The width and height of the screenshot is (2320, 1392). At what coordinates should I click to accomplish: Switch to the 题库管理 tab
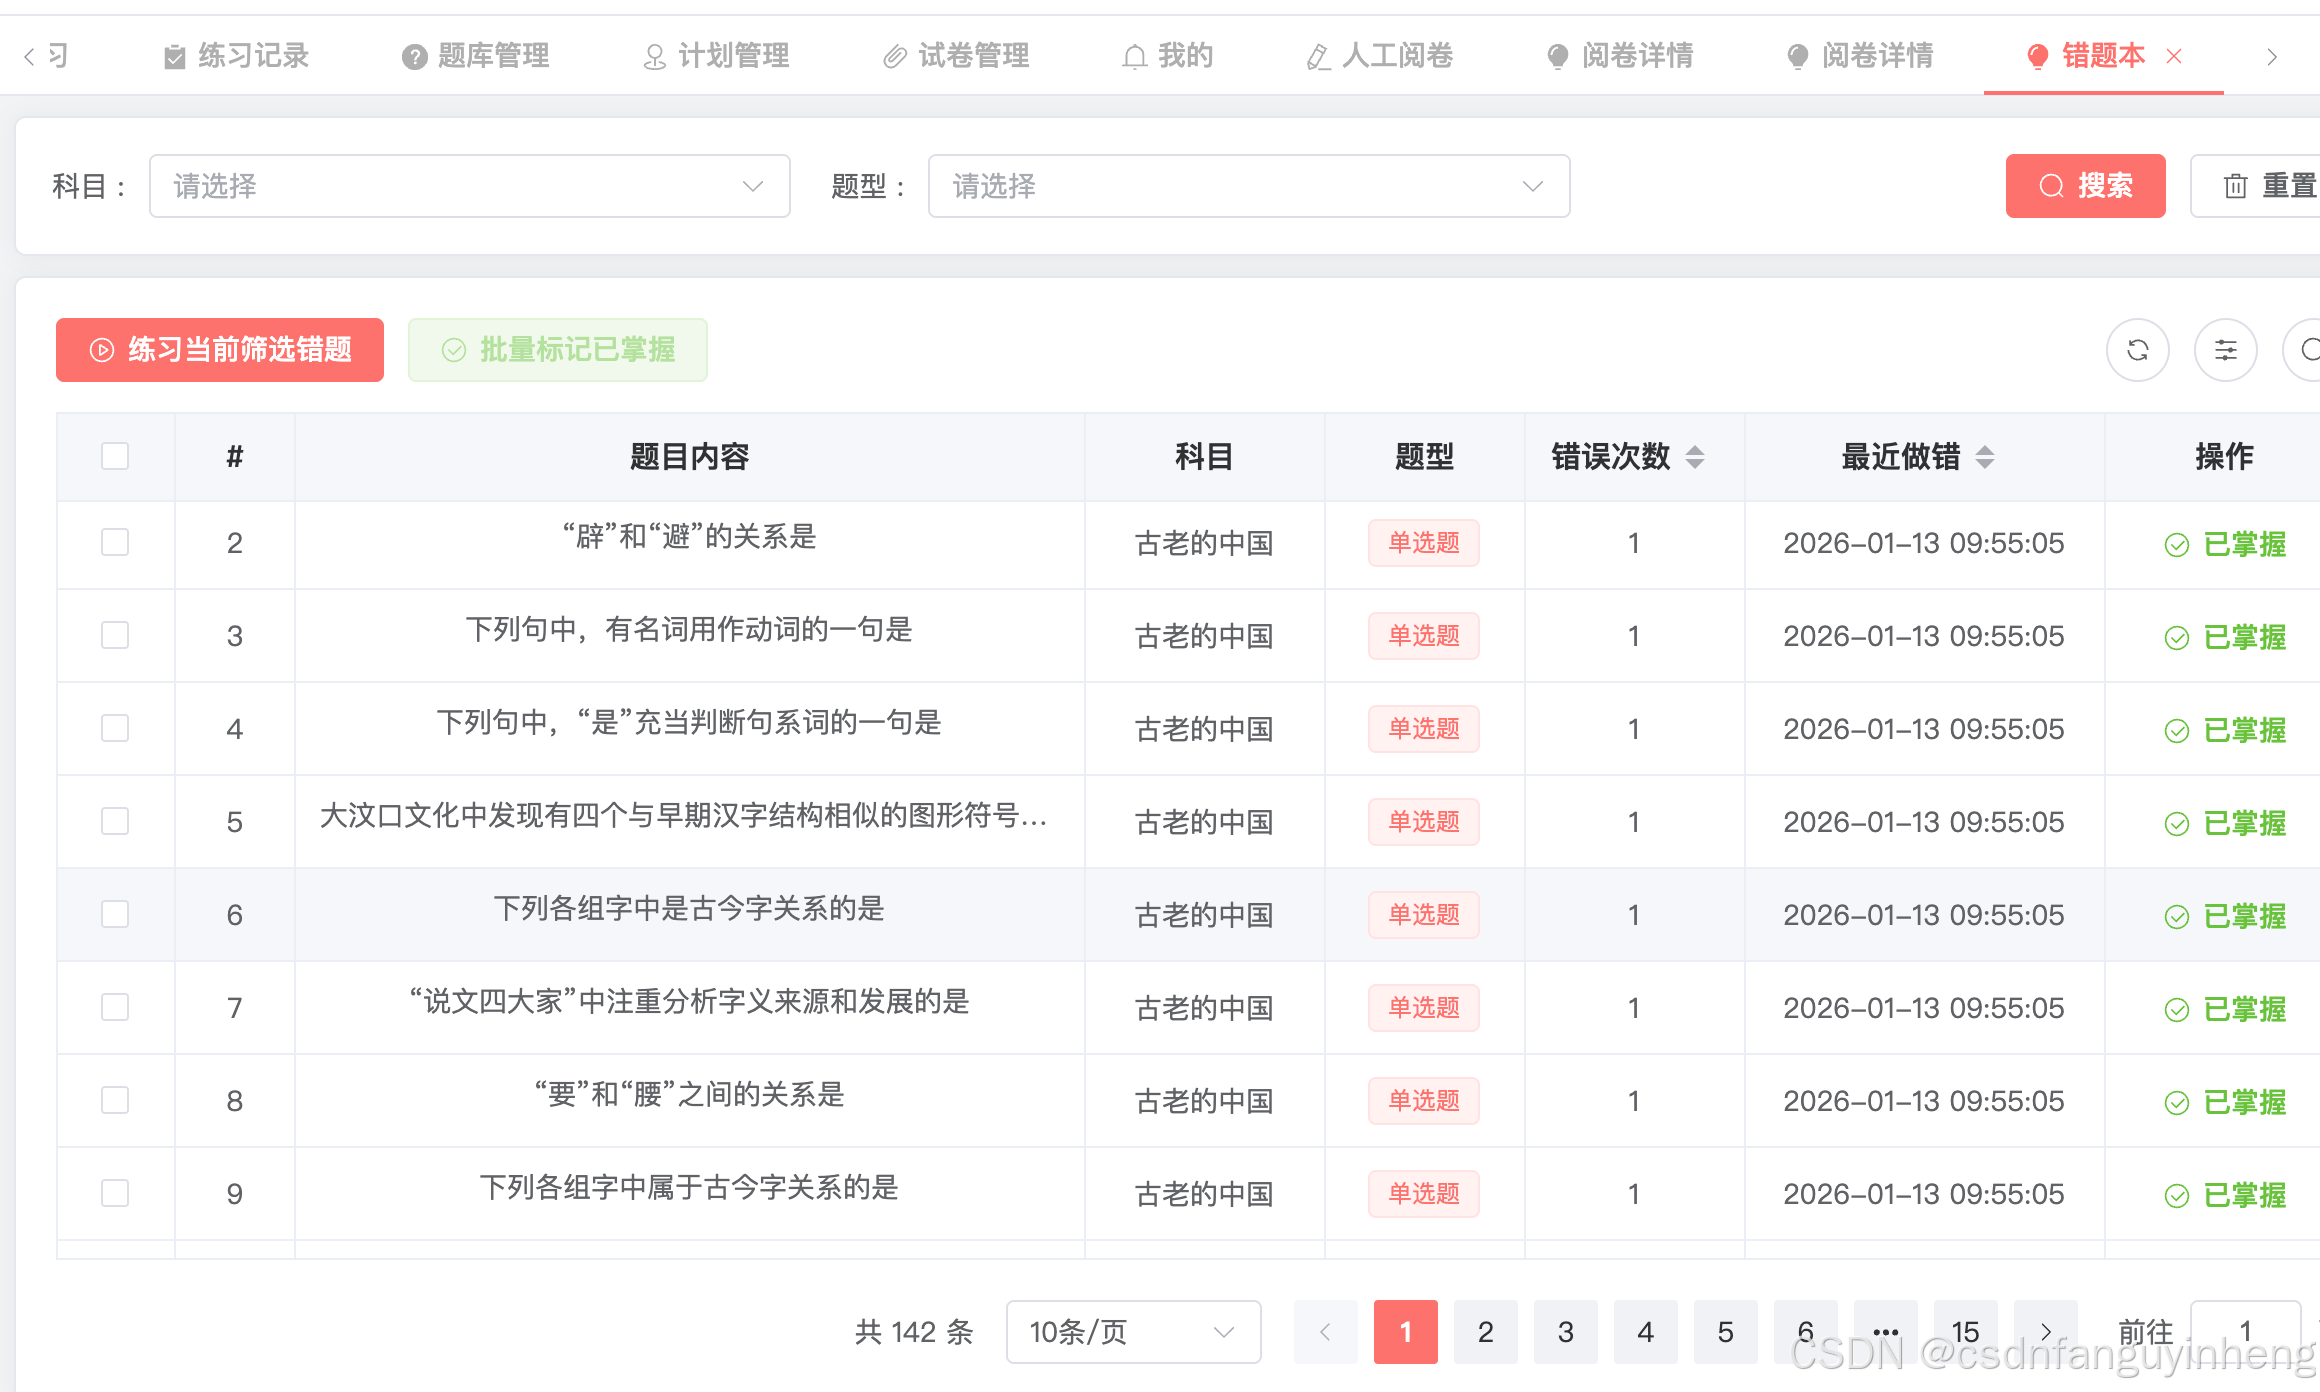pyautogui.click(x=476, y=56)
